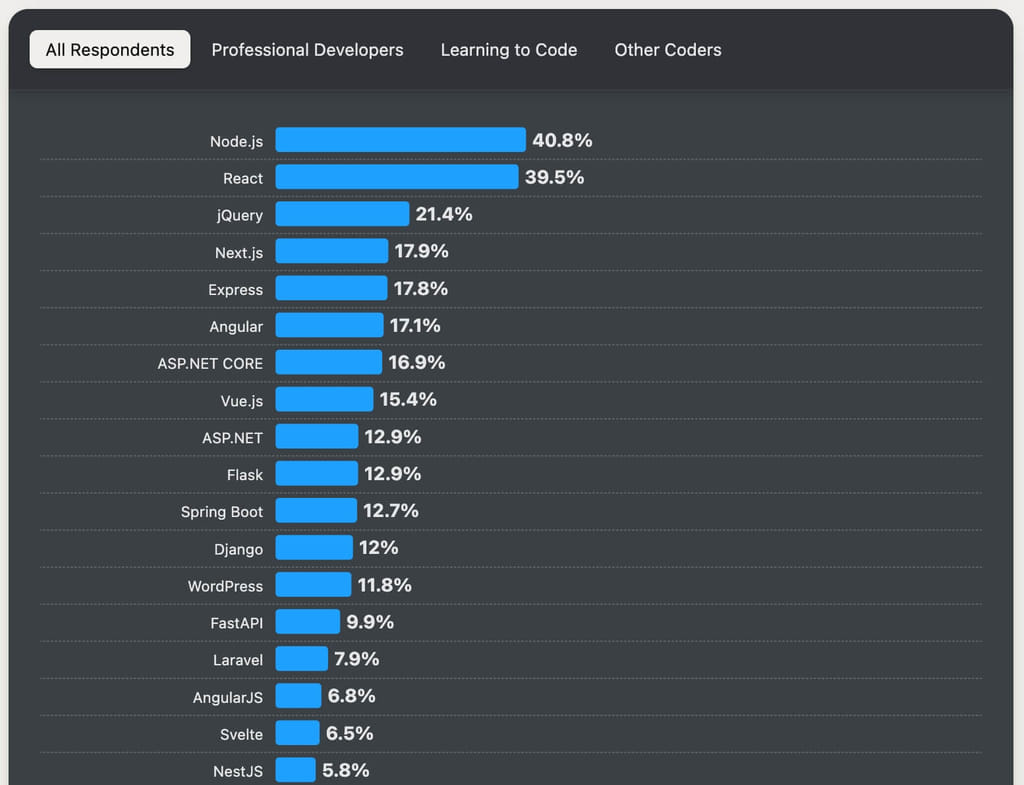Image resolution: width=1024 pixels, height=785 pixels.
Task: Select the Flask bar
Action: coord(317,473)
